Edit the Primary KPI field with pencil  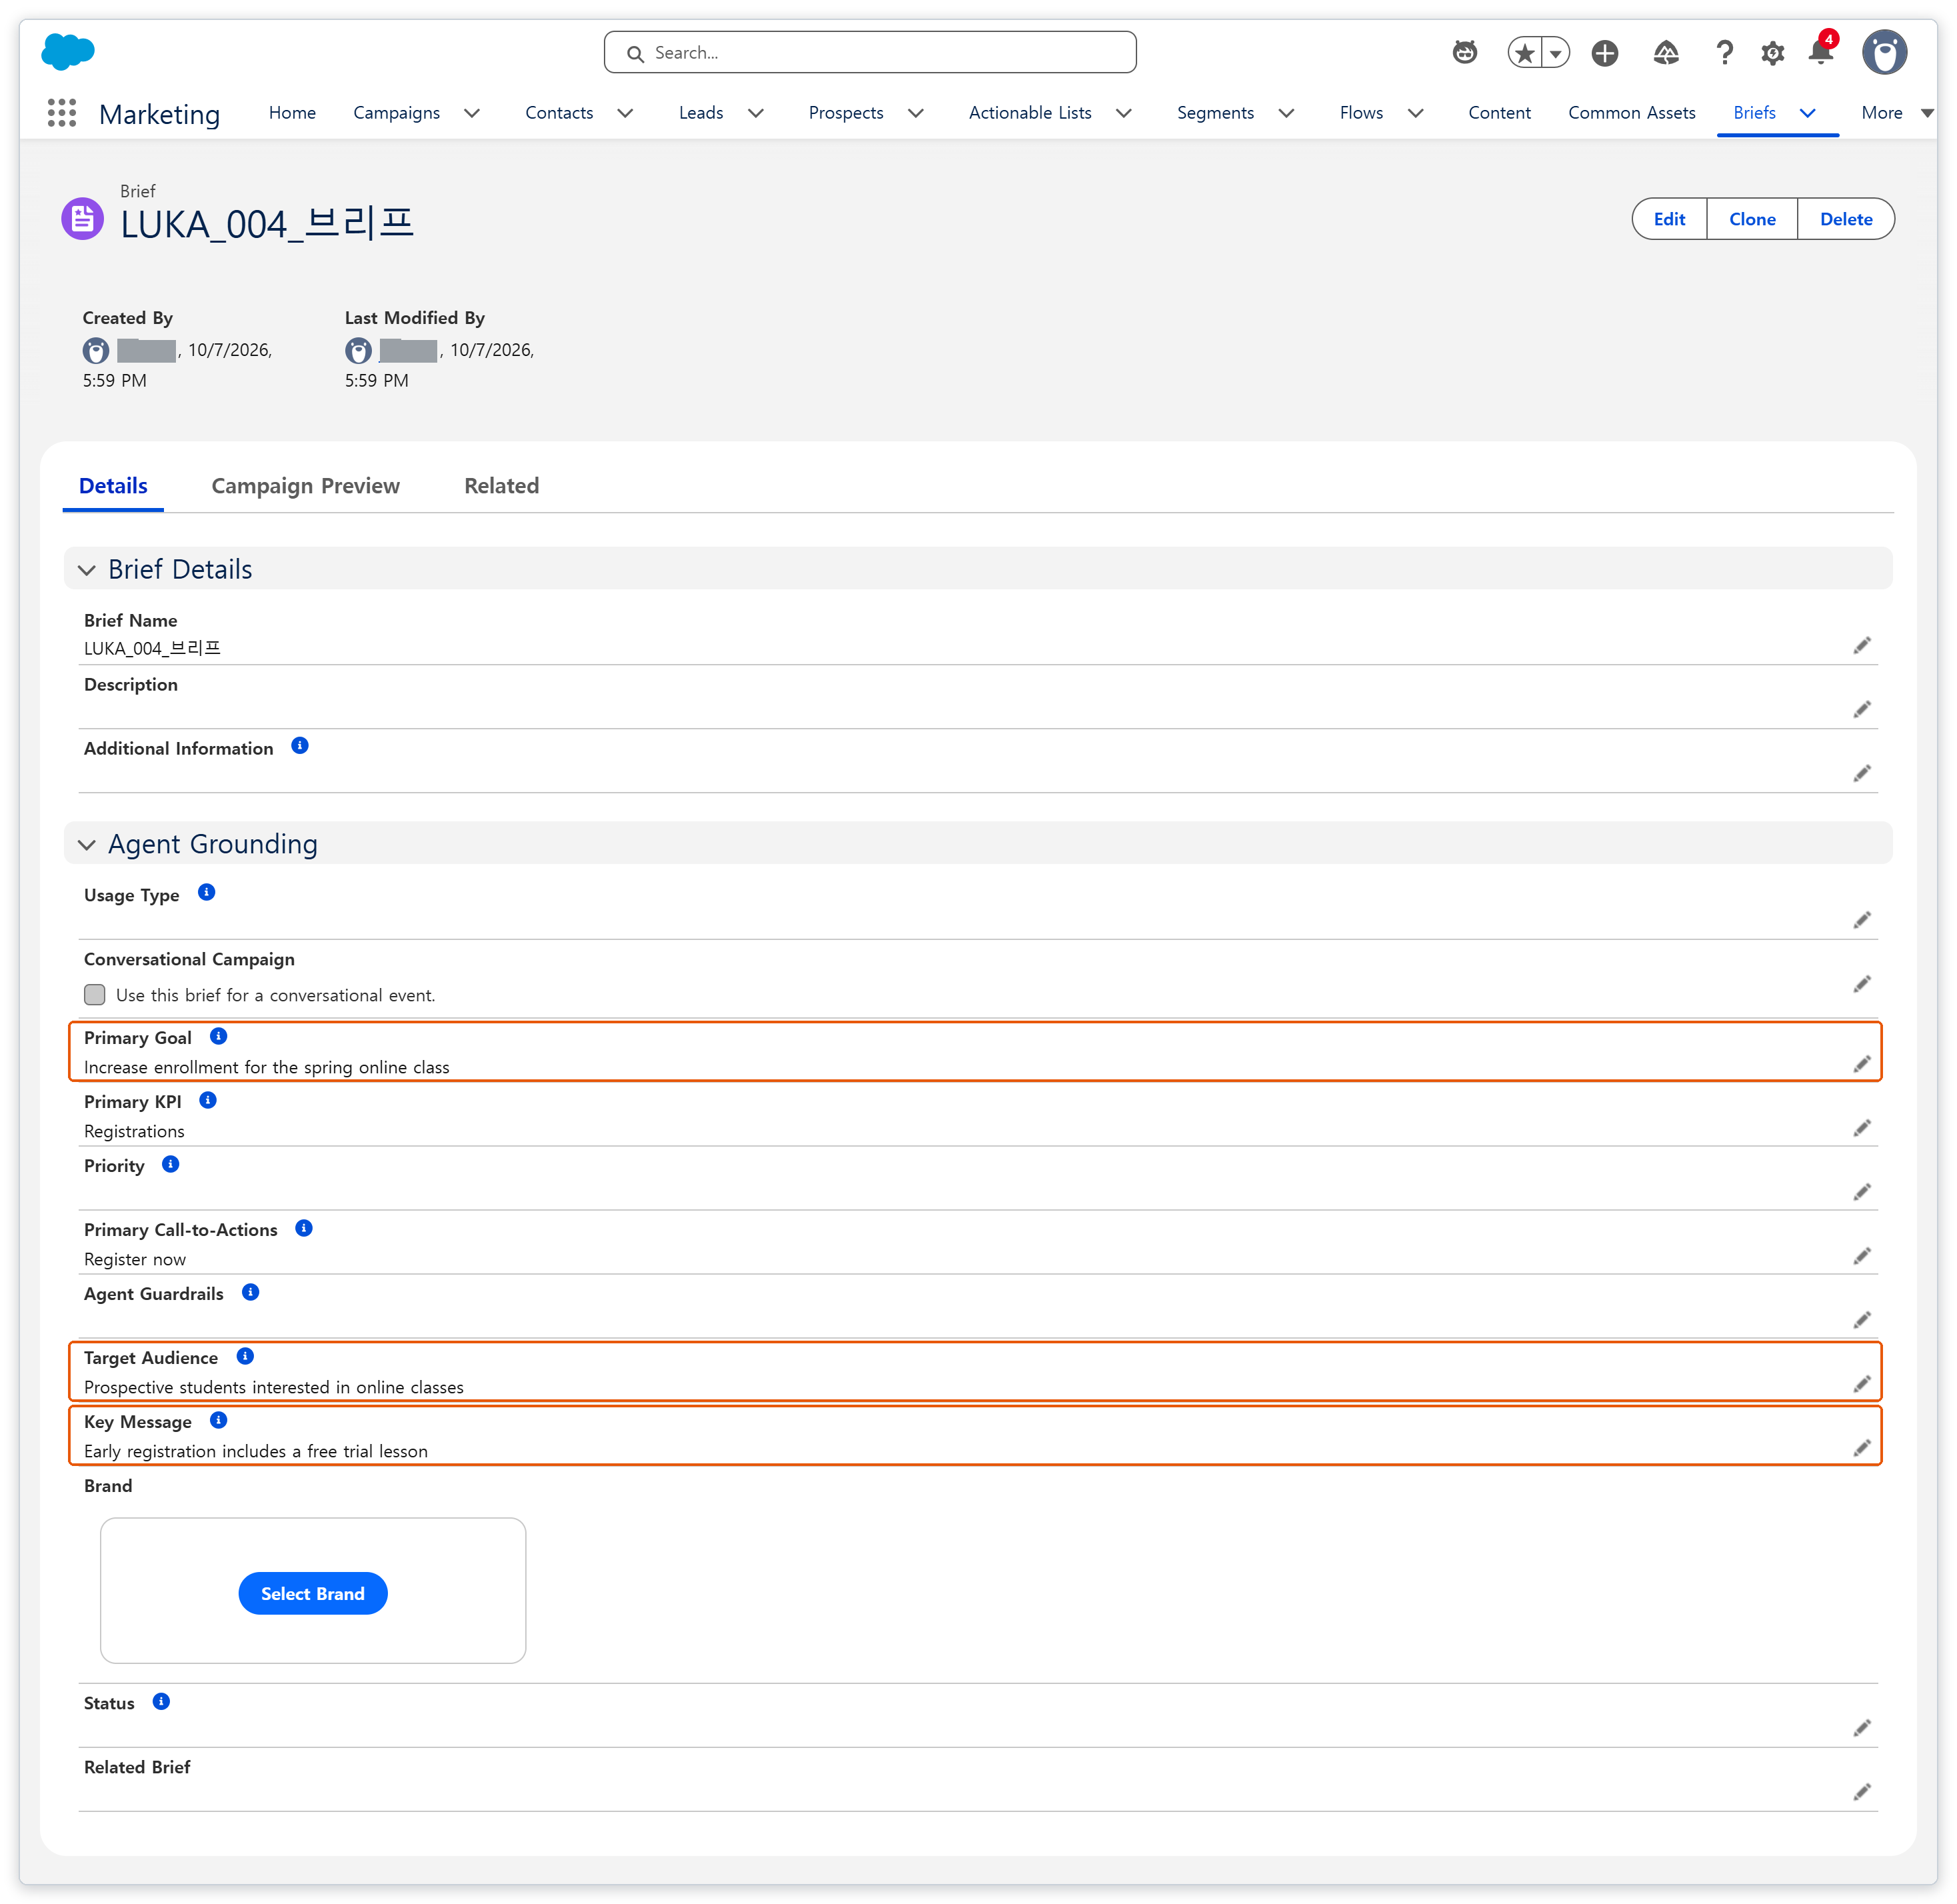point(1862,1128)
